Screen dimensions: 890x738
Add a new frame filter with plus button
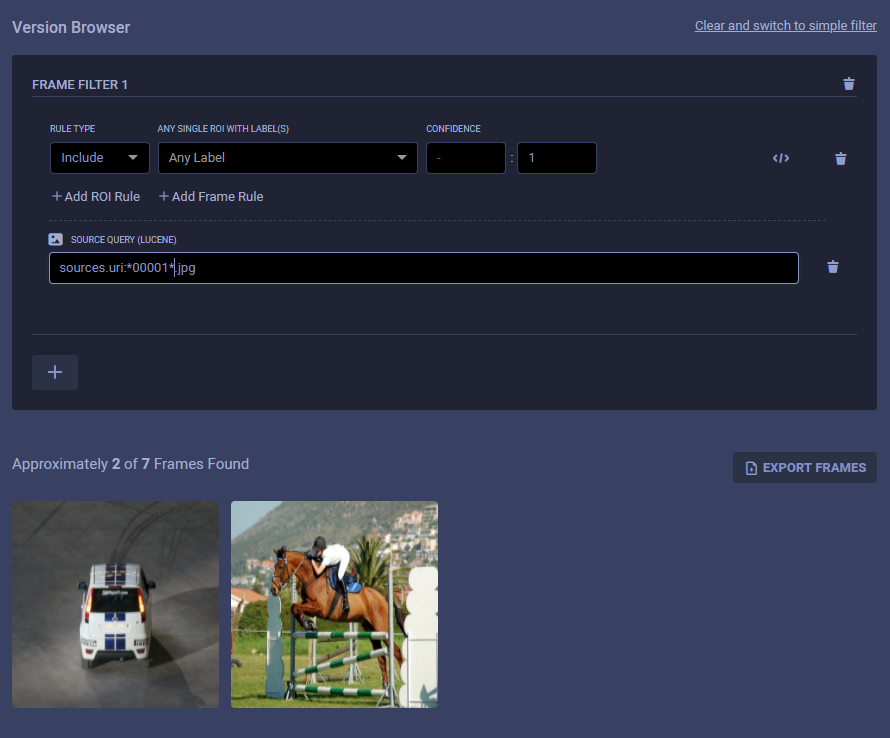point(55,372)
